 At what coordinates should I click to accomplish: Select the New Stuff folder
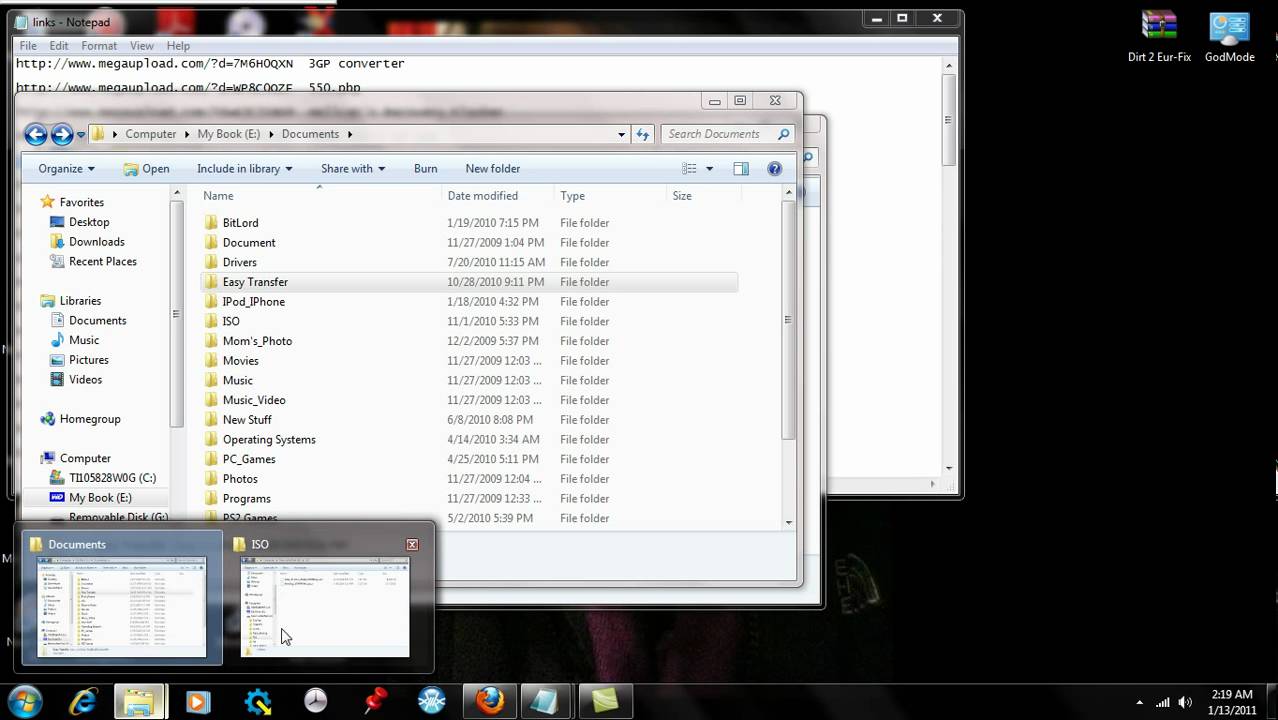pos(247,420)
